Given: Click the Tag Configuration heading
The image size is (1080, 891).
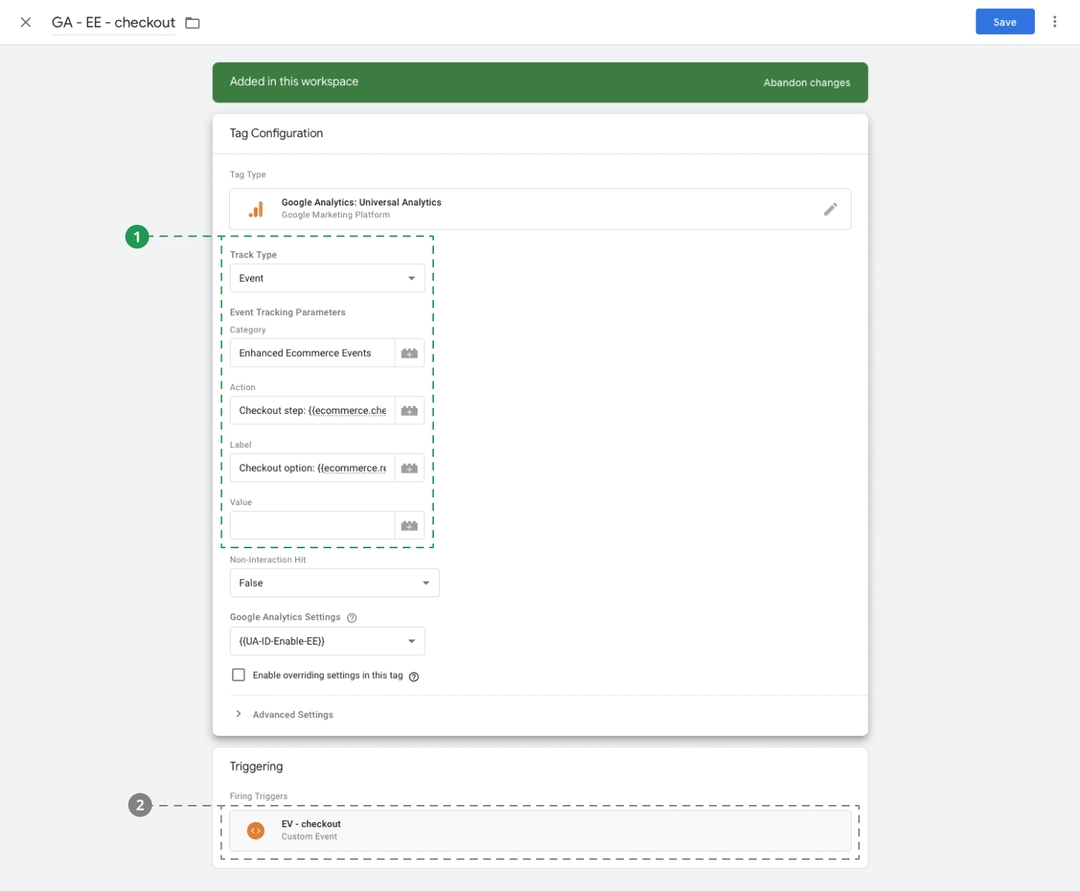Looking at the screenshot, I should pos(276,133).
